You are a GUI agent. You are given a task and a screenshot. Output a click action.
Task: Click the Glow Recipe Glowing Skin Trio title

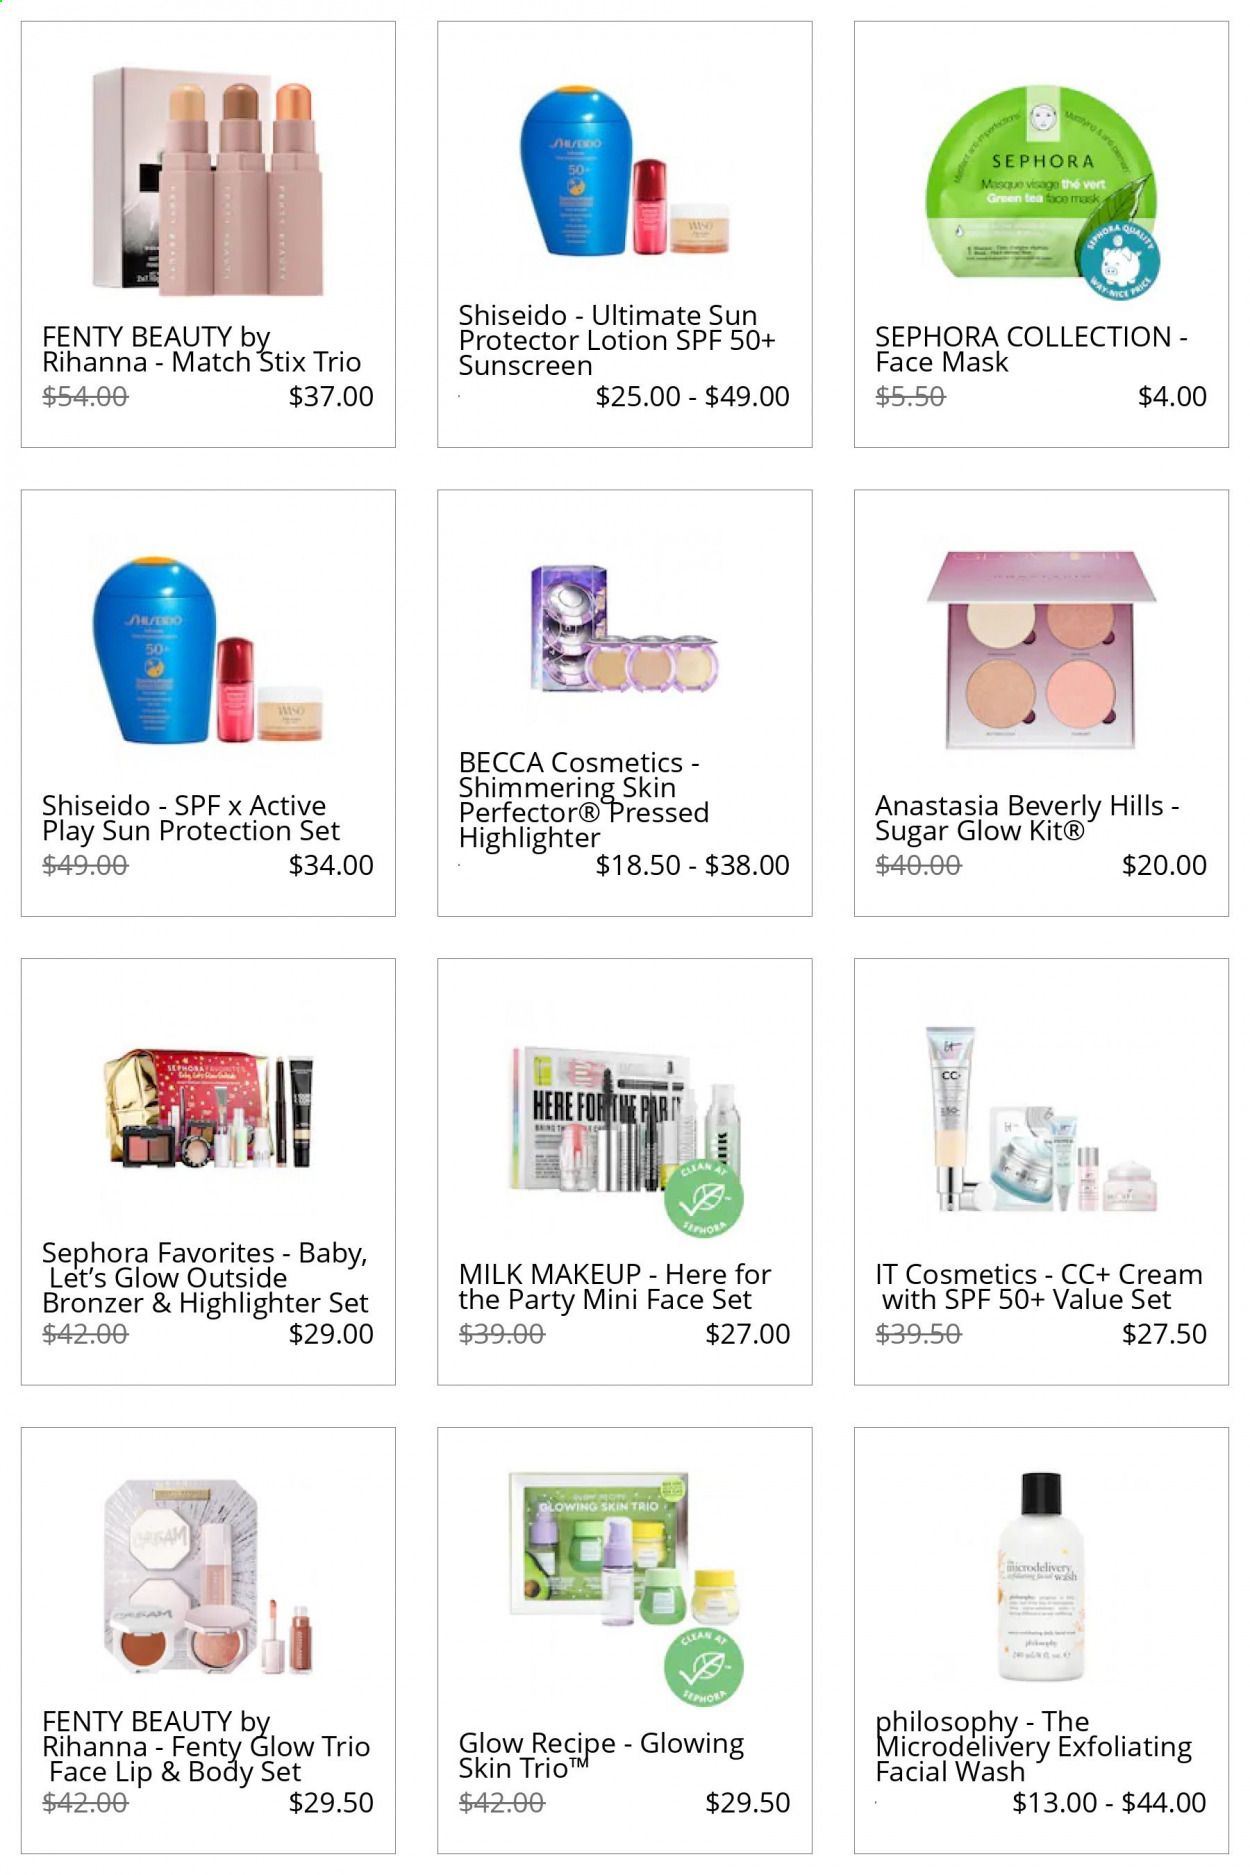601,1755
